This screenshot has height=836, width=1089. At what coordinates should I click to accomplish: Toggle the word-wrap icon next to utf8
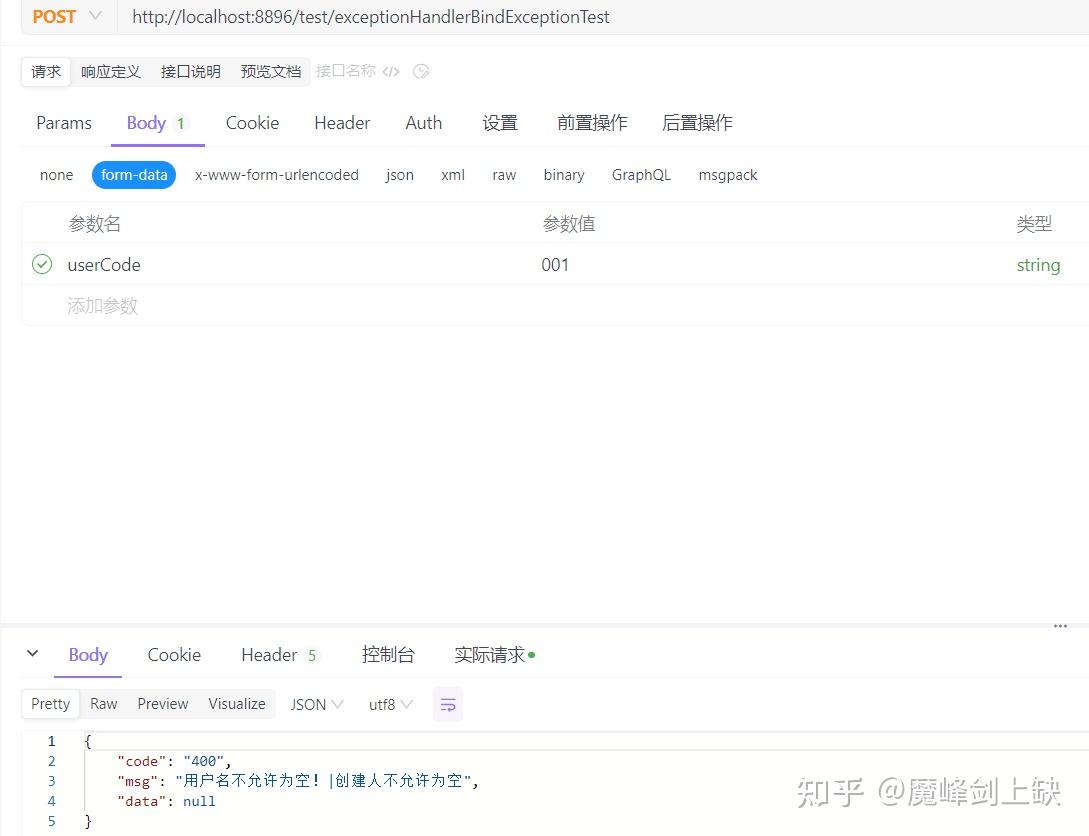pyautogui.click(x=447, y=704)
